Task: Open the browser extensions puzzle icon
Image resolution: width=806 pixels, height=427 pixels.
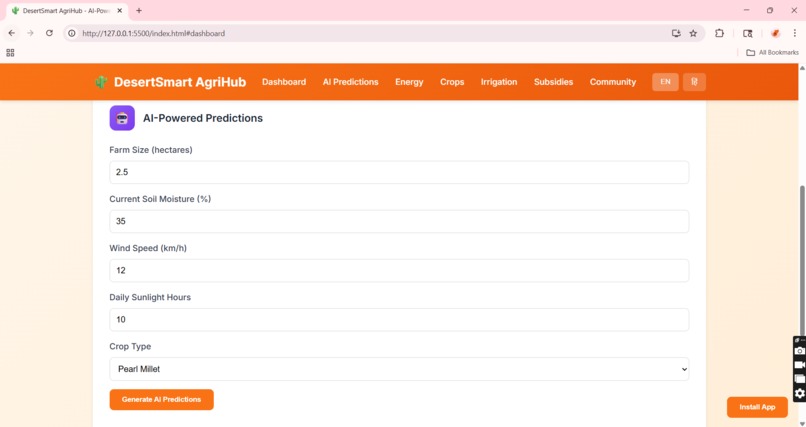Action: coord(719,33)
